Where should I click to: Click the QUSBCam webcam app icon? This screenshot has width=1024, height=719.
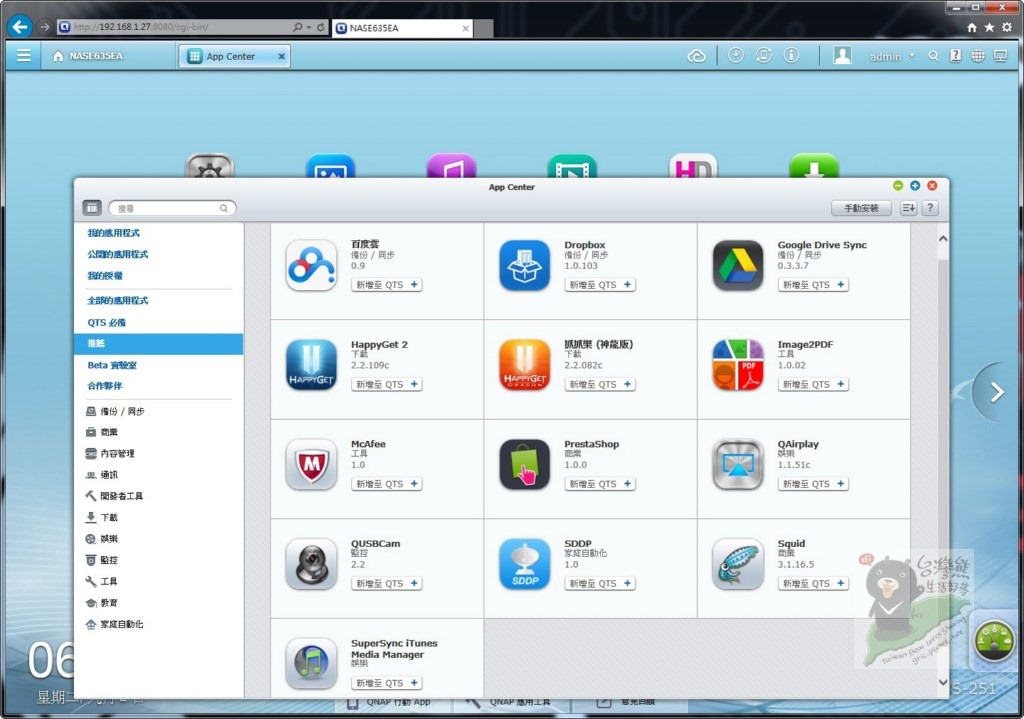pos(312,564)
